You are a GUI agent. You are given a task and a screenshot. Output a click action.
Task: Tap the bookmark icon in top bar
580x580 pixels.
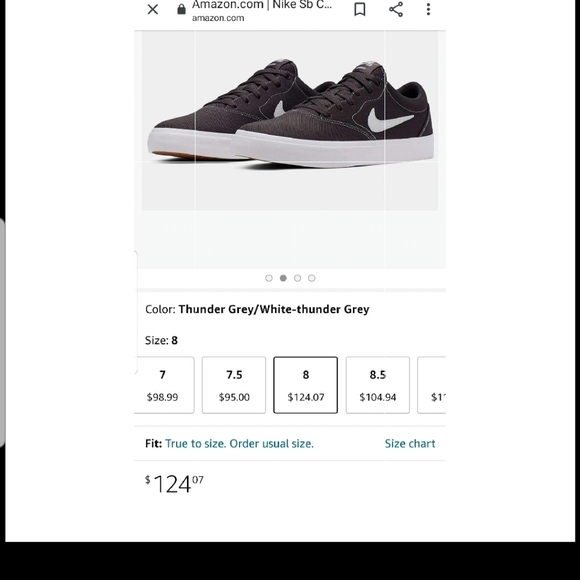360,9
